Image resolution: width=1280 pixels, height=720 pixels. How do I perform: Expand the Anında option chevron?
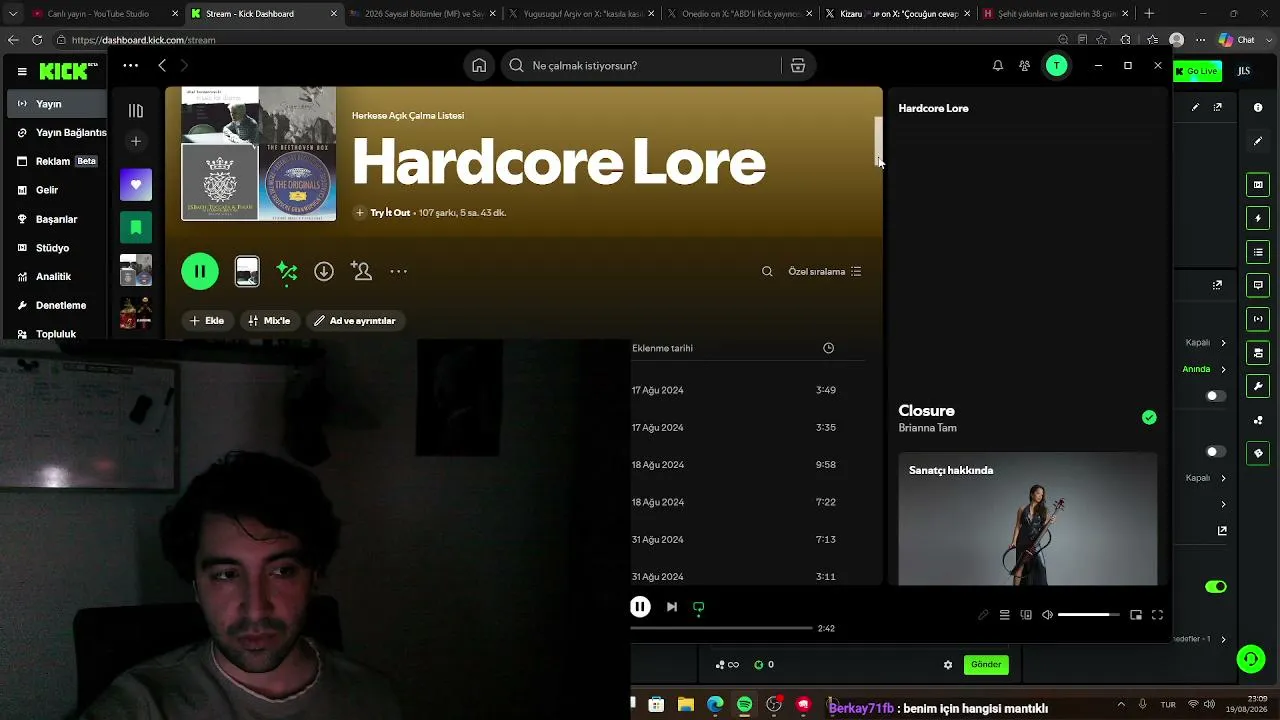click(1223, 369)
